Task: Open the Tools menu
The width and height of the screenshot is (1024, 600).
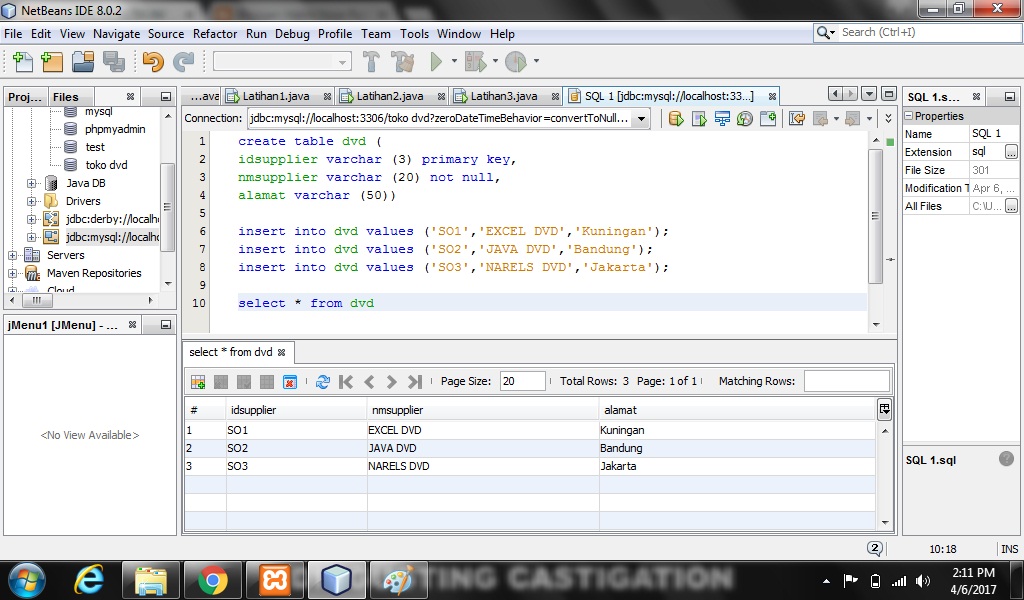Action: click(x=414, y=34)
